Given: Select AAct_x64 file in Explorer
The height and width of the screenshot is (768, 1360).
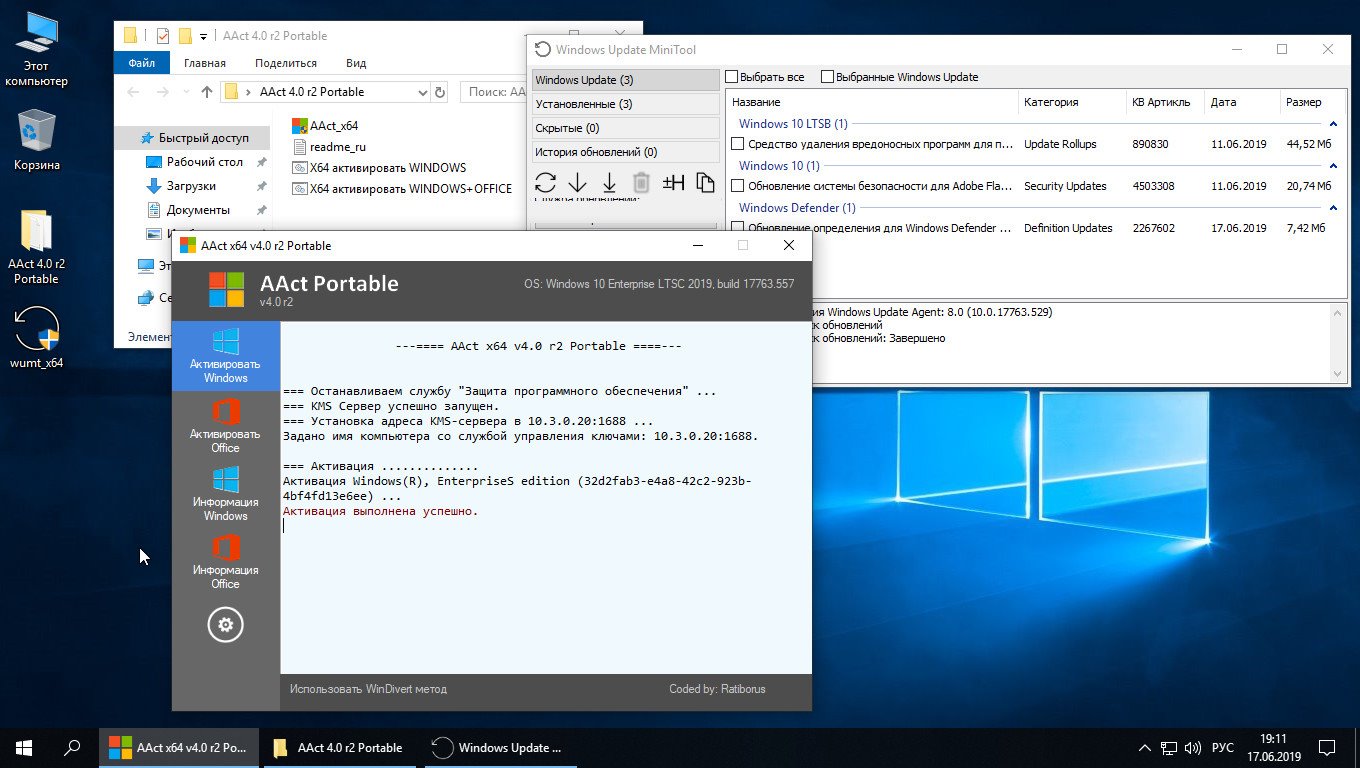Looking at the screenshot, I should (325, 126).
